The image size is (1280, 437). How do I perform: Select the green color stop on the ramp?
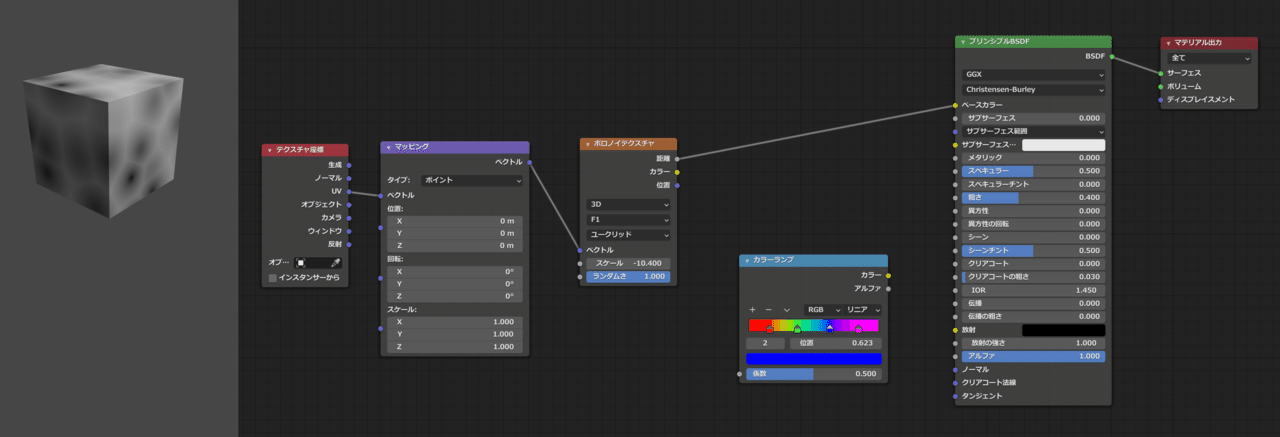click(797, 328)
